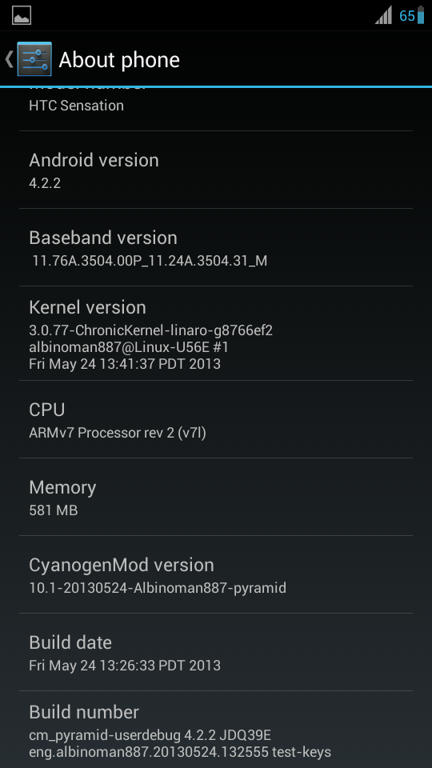The image size is (432, 768).
Task: Tap the Build date entry
Action: coord(216,652)
